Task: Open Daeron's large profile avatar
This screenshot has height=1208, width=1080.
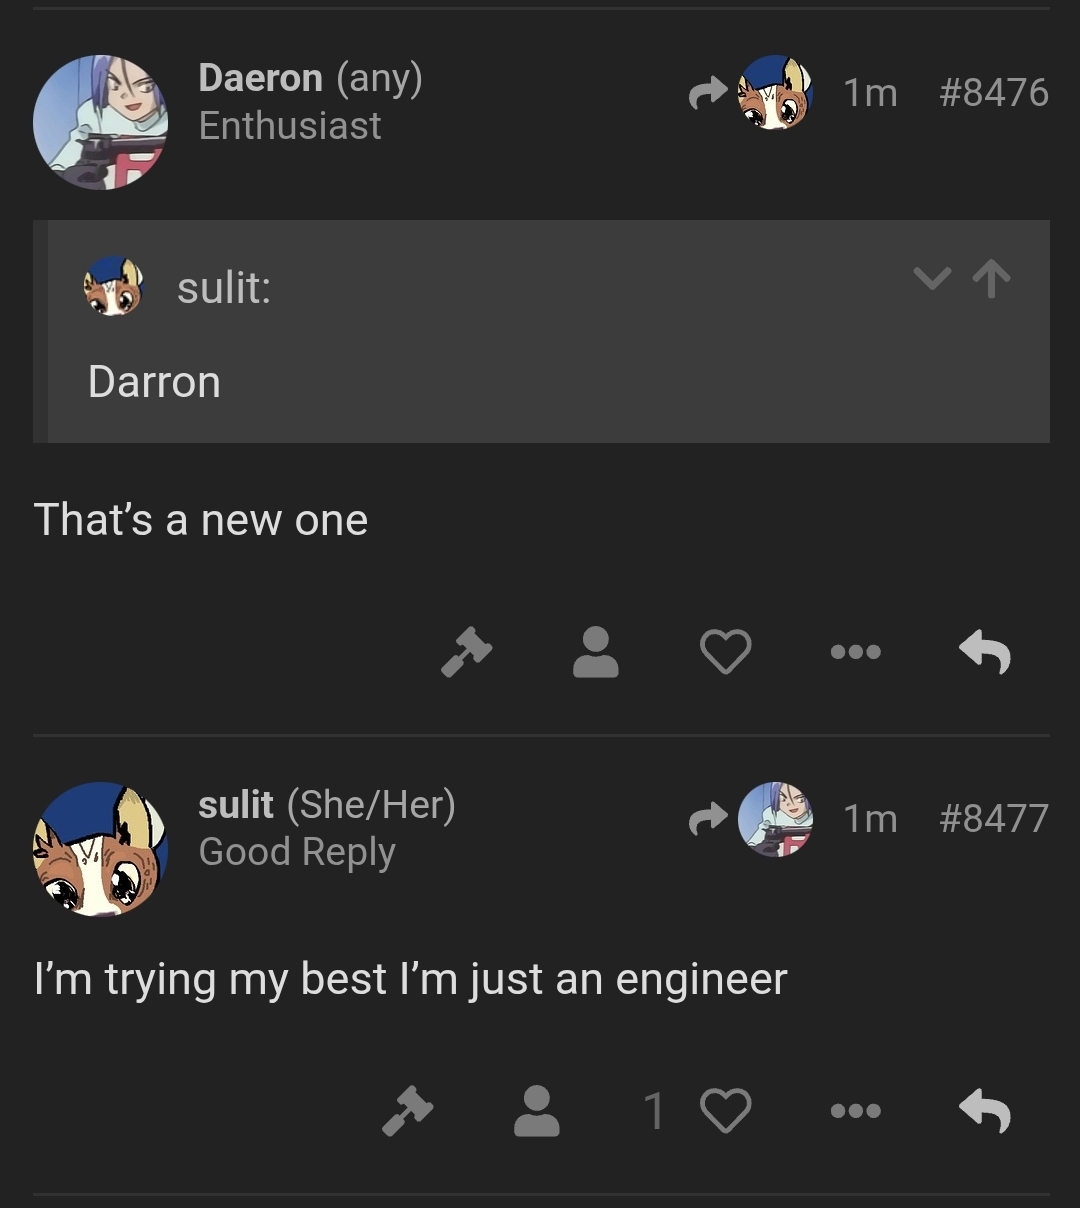Action: click(100, 122)
